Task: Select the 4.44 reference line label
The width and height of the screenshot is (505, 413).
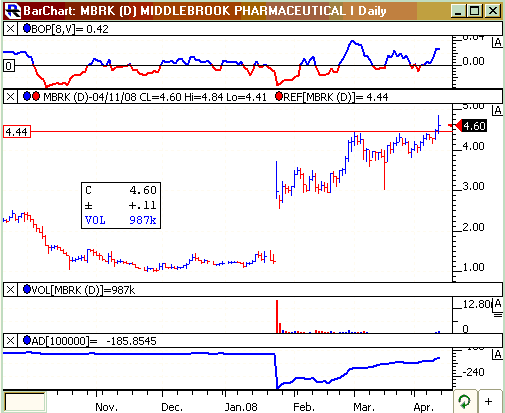Action: 17,132
